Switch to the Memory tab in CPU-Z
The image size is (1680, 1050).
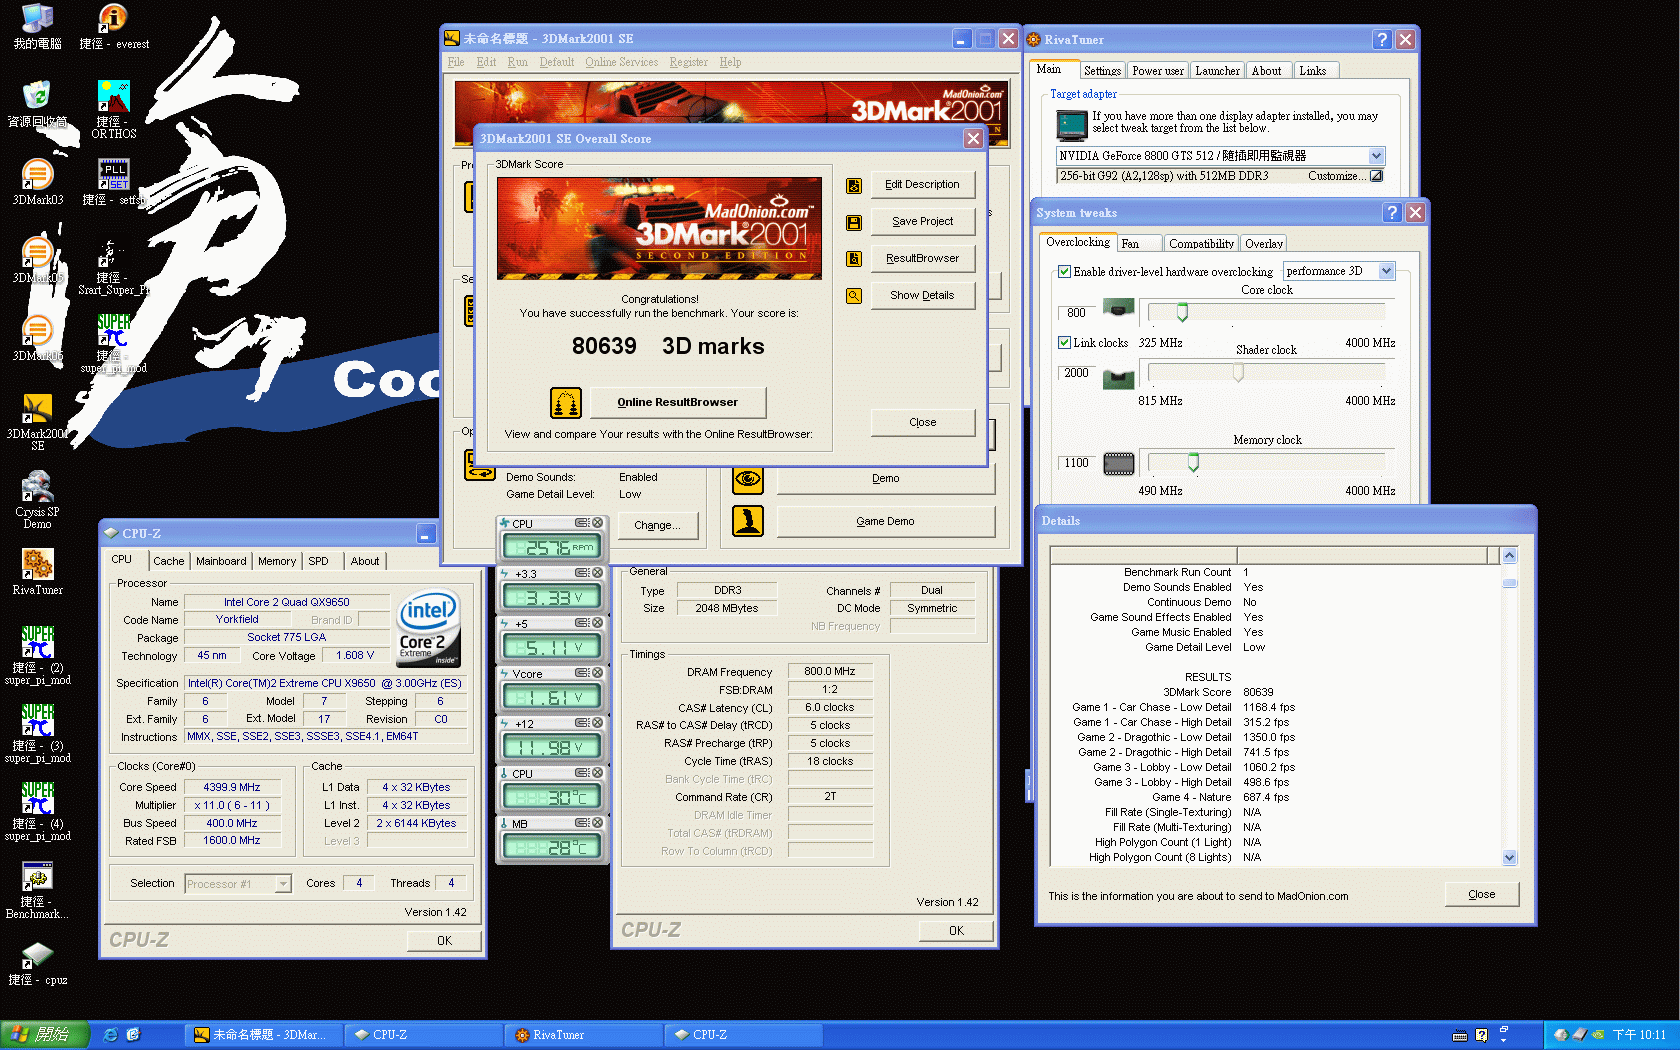tap(277, 561)
